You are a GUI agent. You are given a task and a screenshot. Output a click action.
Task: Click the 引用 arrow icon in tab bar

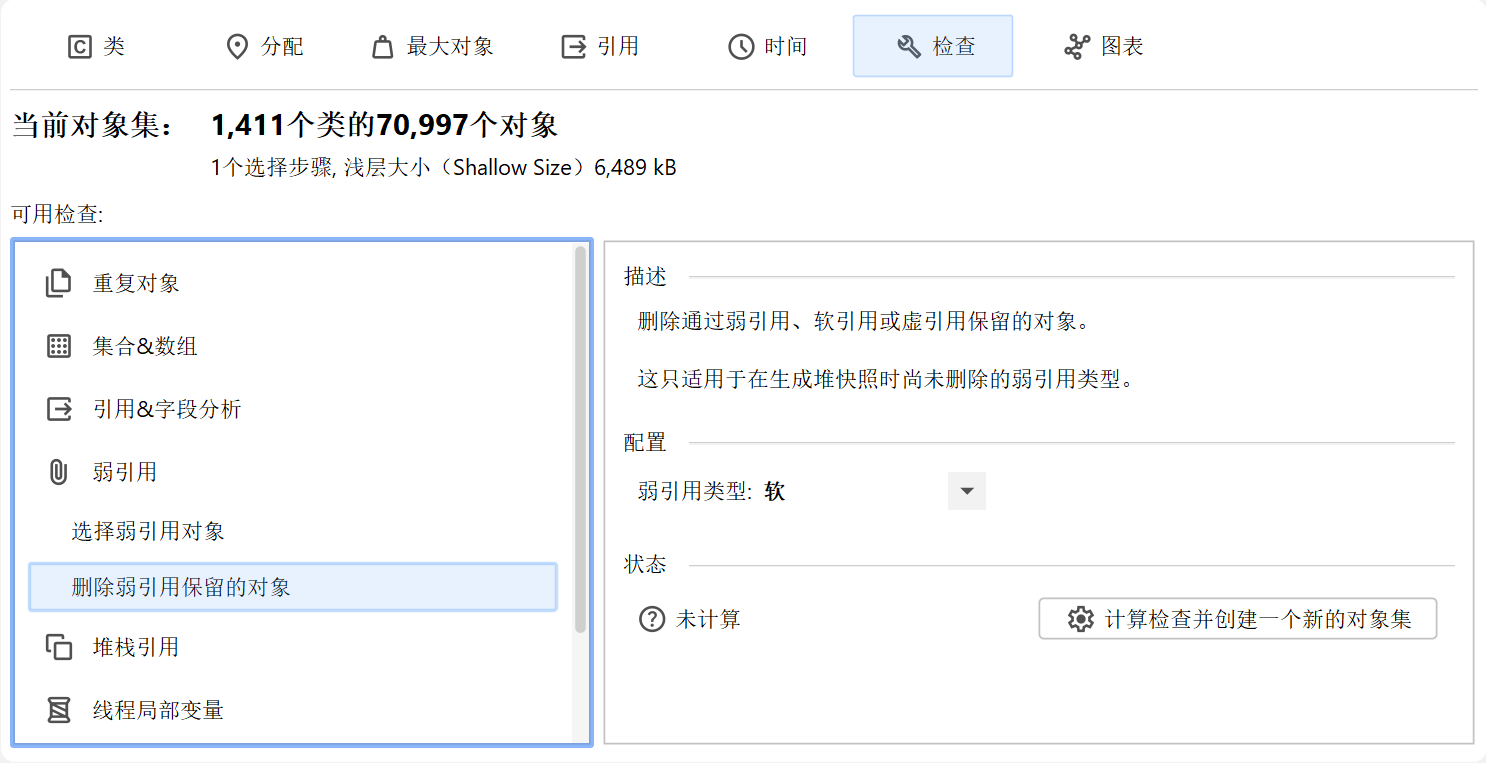(573, 47)
